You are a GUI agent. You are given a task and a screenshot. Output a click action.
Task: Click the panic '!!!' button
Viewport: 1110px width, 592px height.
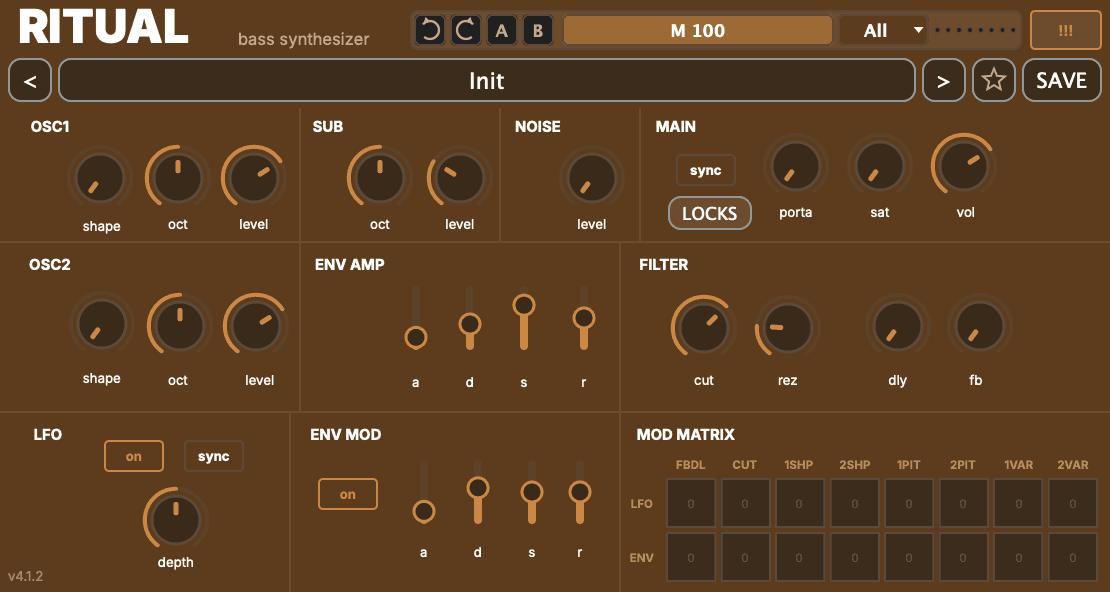click(1065, 30)
